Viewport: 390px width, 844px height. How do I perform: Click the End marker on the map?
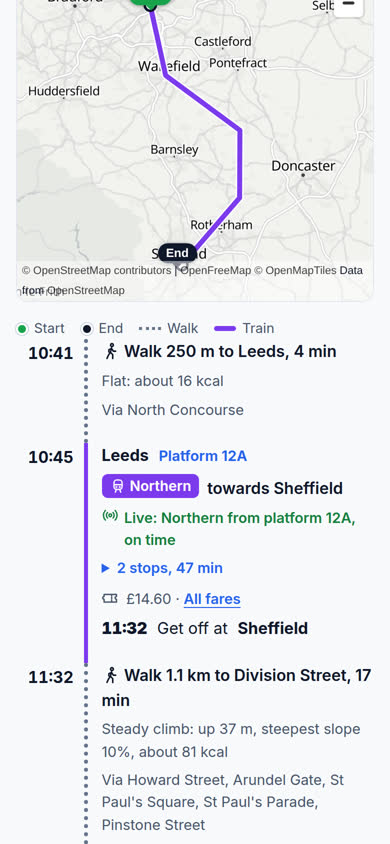(x=178, y=253)
